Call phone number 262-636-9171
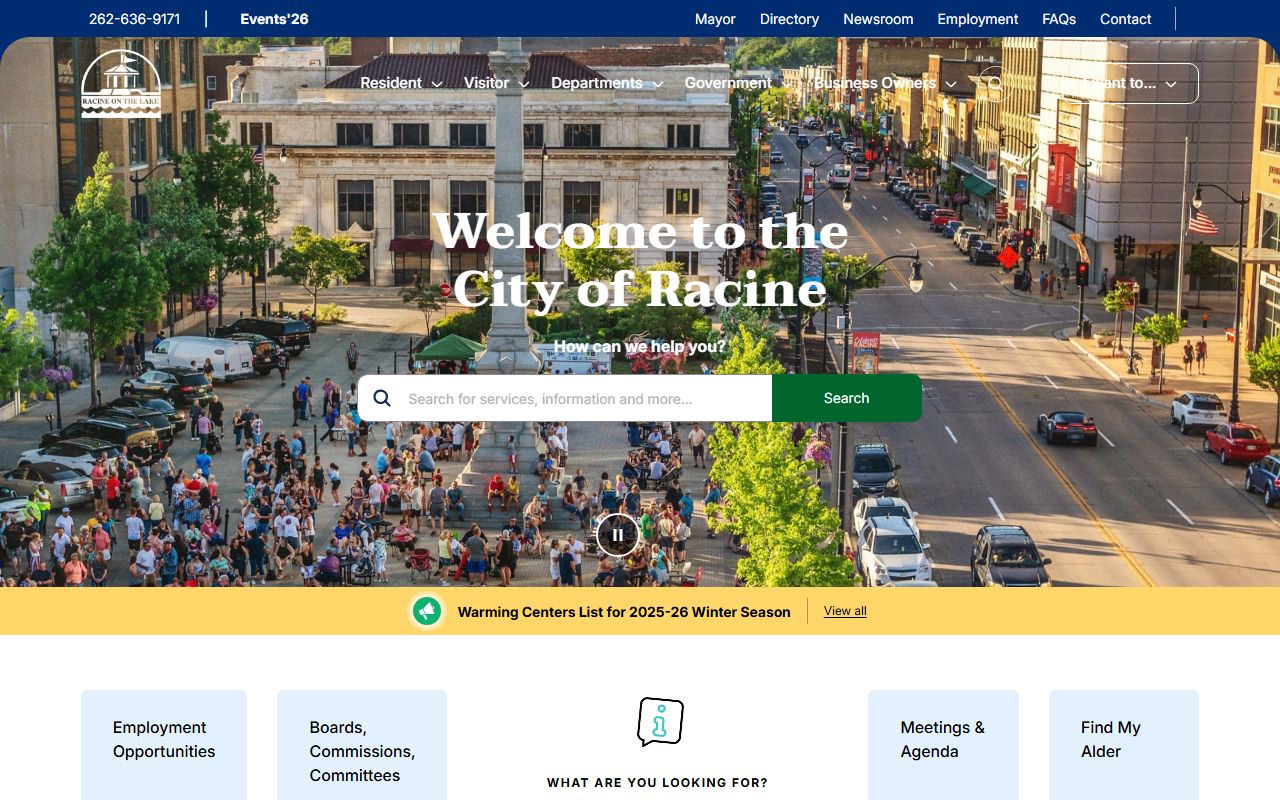 click(135, 19)
